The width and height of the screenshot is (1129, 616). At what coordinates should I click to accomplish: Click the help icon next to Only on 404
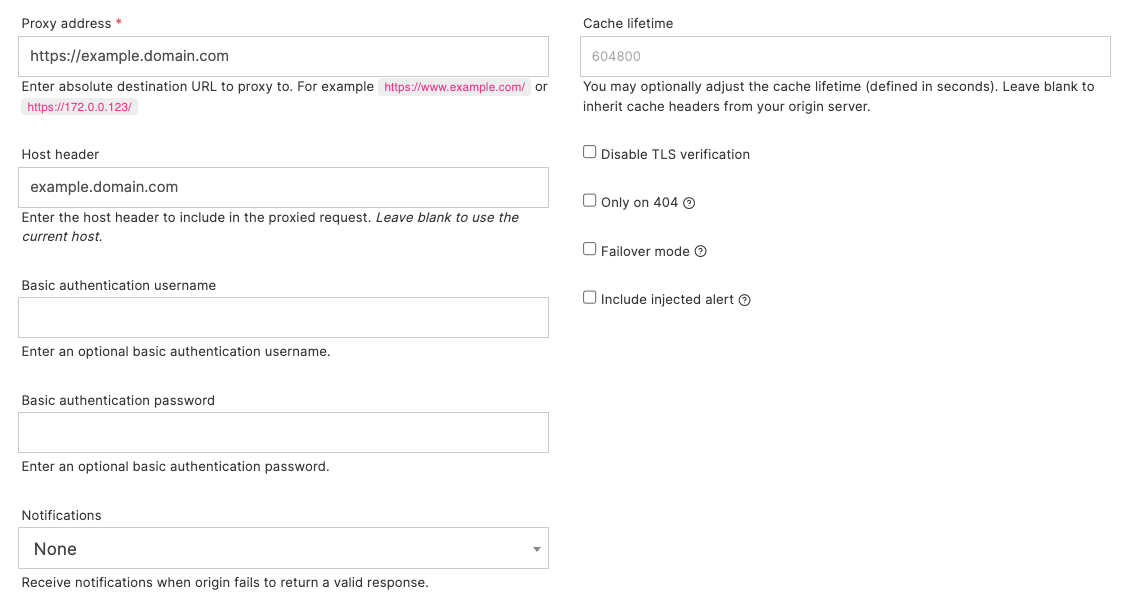pos(689,203)
